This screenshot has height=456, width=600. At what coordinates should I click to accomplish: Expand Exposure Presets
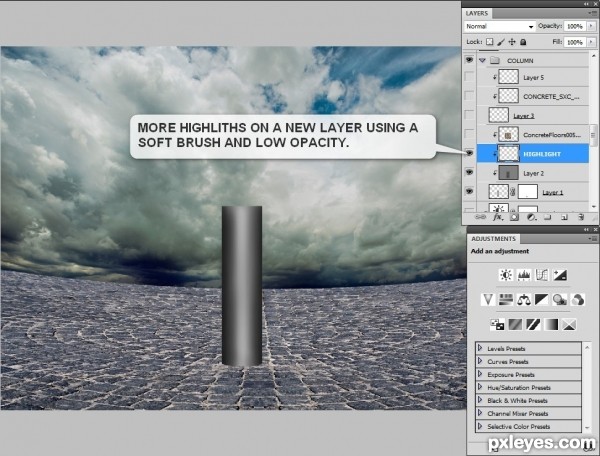click(x=480, y=374)
